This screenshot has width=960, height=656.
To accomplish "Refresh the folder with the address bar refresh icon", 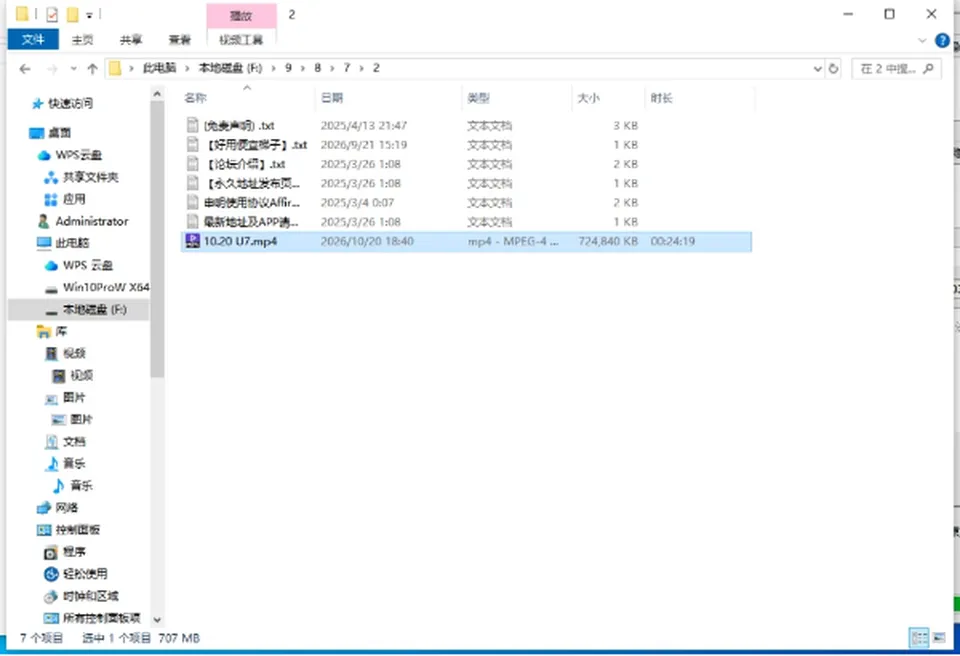I will coord(833,69).
